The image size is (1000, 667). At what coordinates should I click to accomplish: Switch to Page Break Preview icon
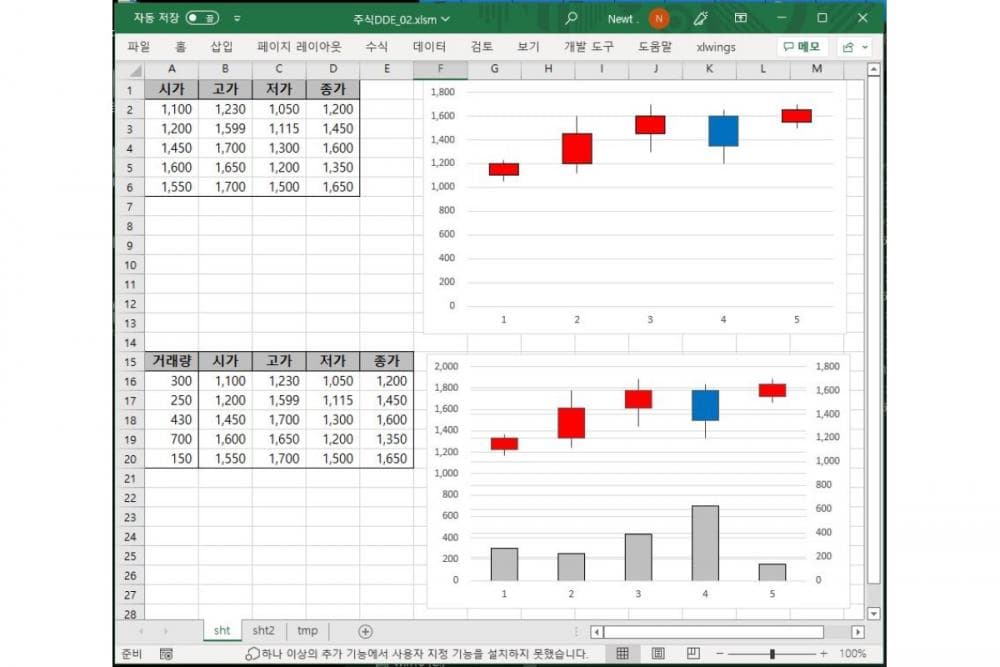click(x=693, y=654)
